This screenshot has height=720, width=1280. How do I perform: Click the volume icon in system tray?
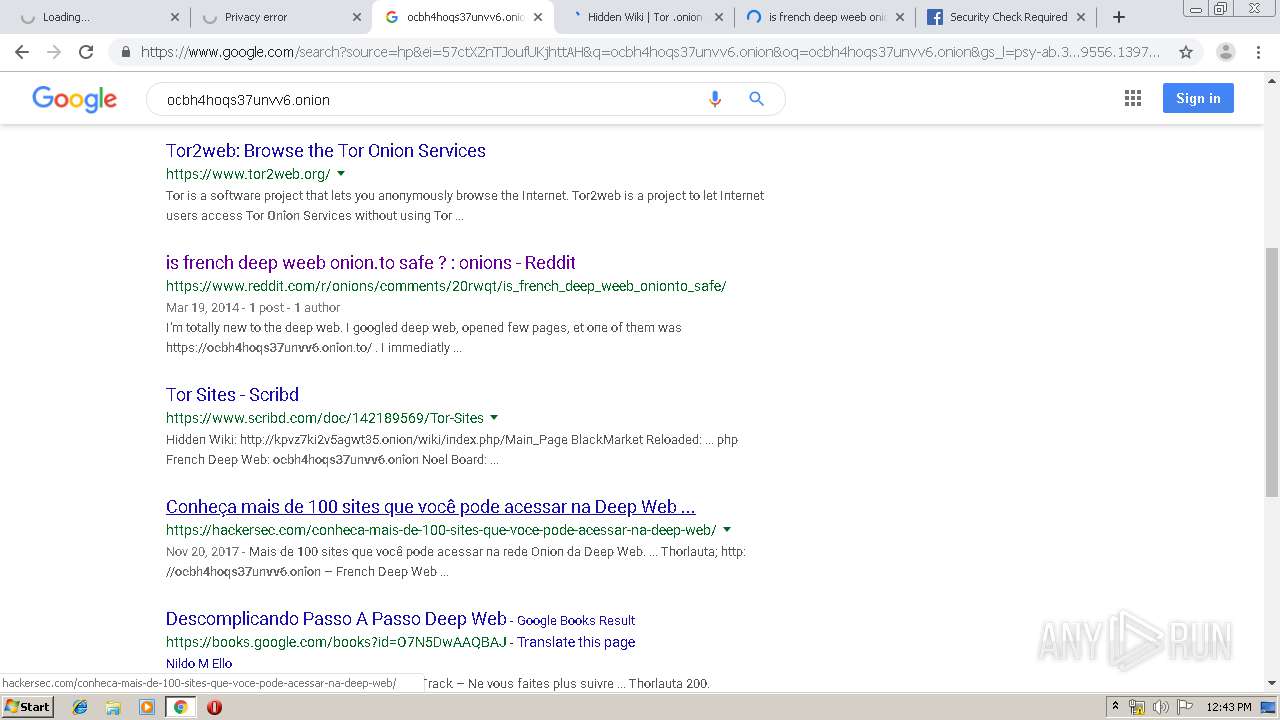[x=1160, y=707]
